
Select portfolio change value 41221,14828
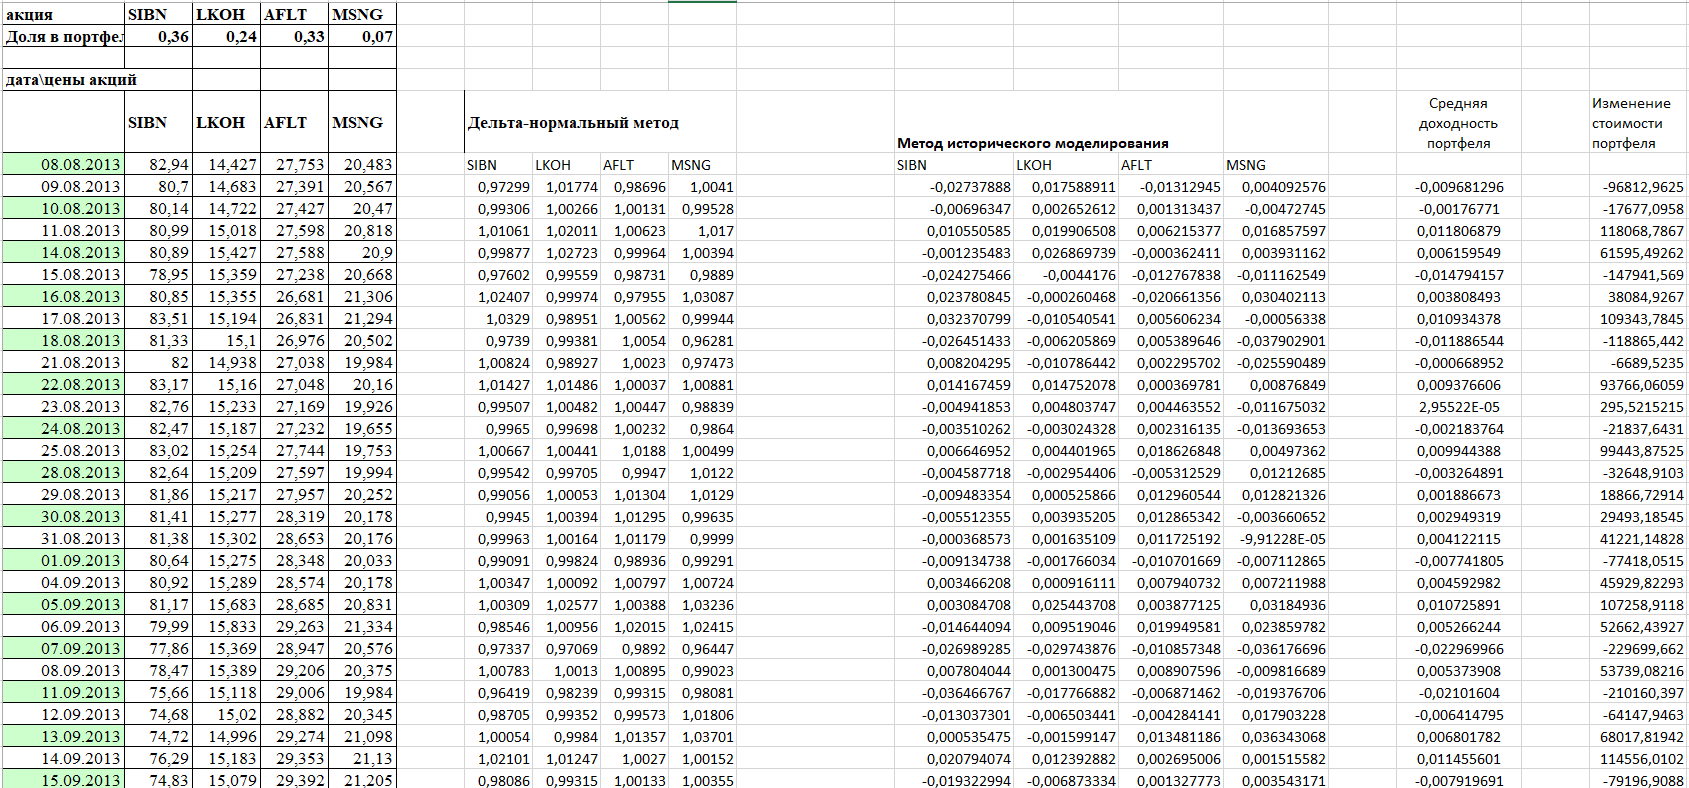[1637, 539]
